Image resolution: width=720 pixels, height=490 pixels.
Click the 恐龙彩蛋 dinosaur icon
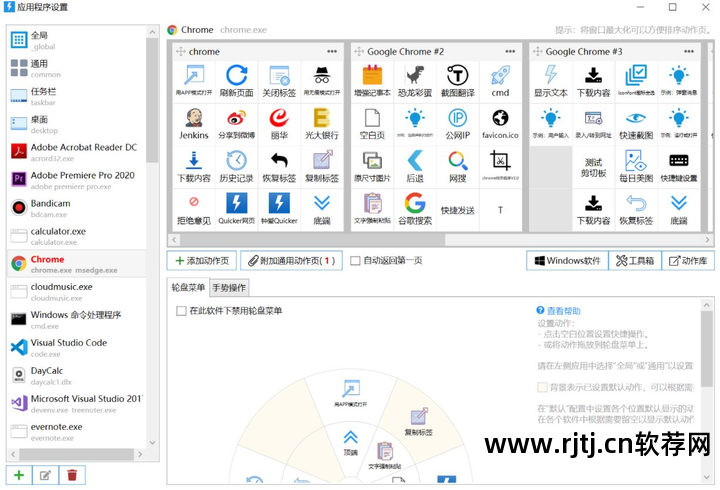pos(415,75)
